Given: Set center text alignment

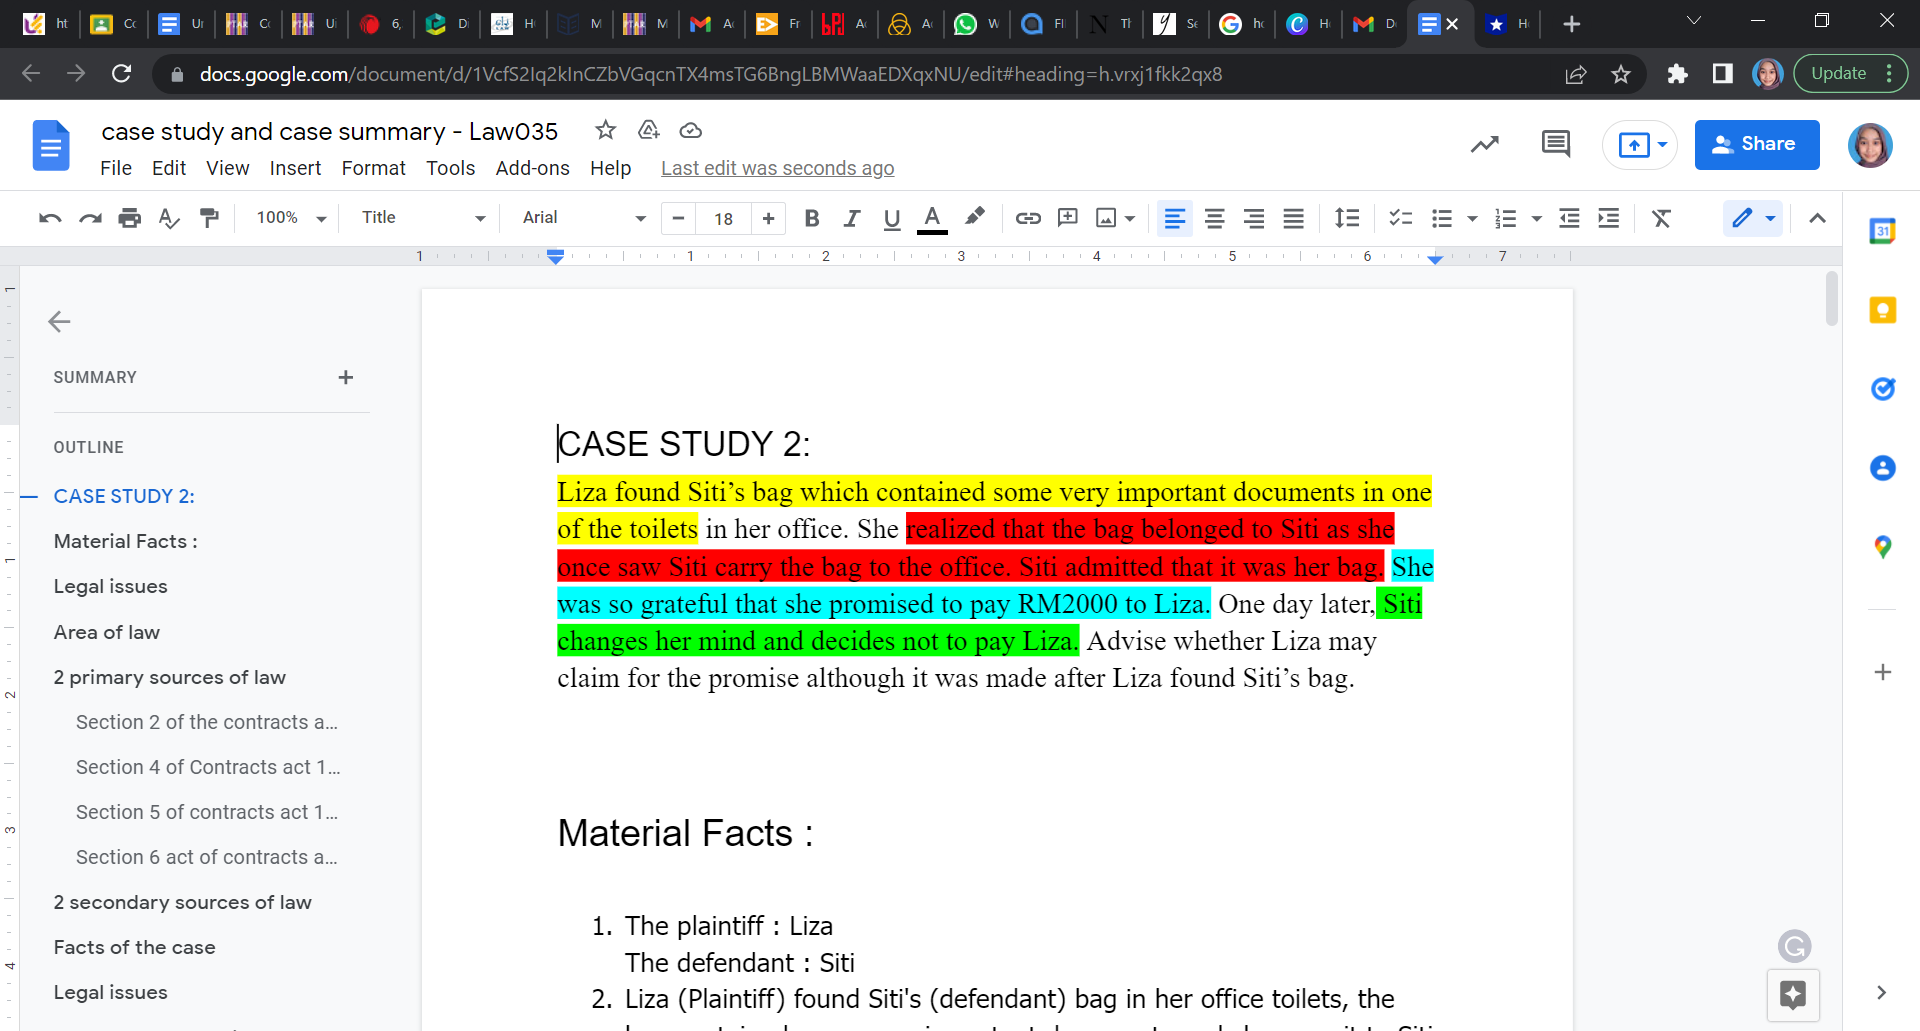Looking at the screenshot, I should pyautogui.click(x=1215, y=218).
